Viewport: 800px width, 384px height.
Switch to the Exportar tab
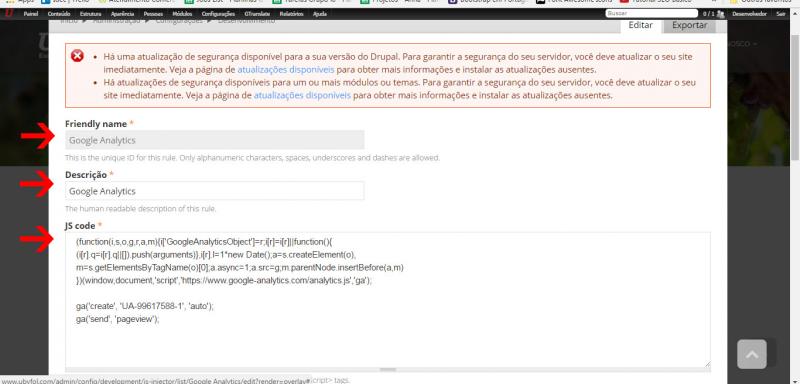pyautogui.click(x=689, y=25)
